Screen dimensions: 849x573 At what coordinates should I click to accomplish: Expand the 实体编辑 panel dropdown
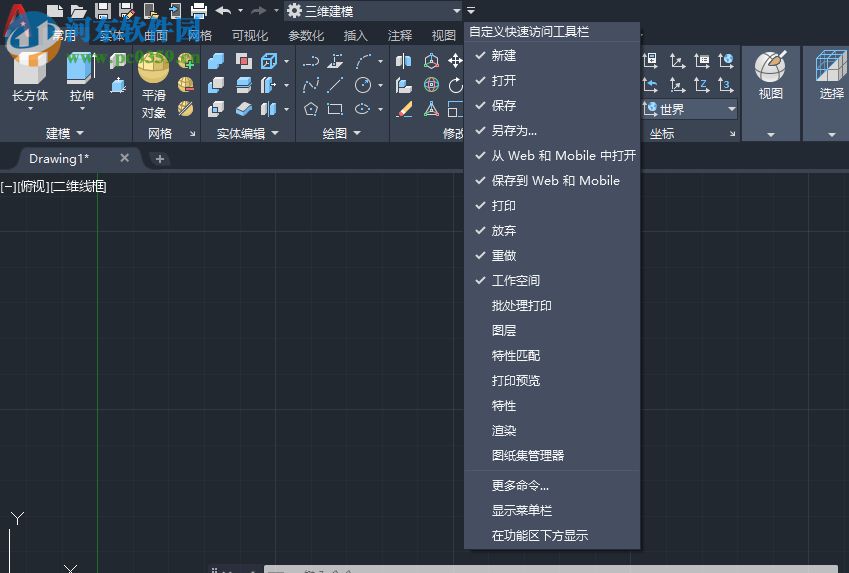pos(275,133)
